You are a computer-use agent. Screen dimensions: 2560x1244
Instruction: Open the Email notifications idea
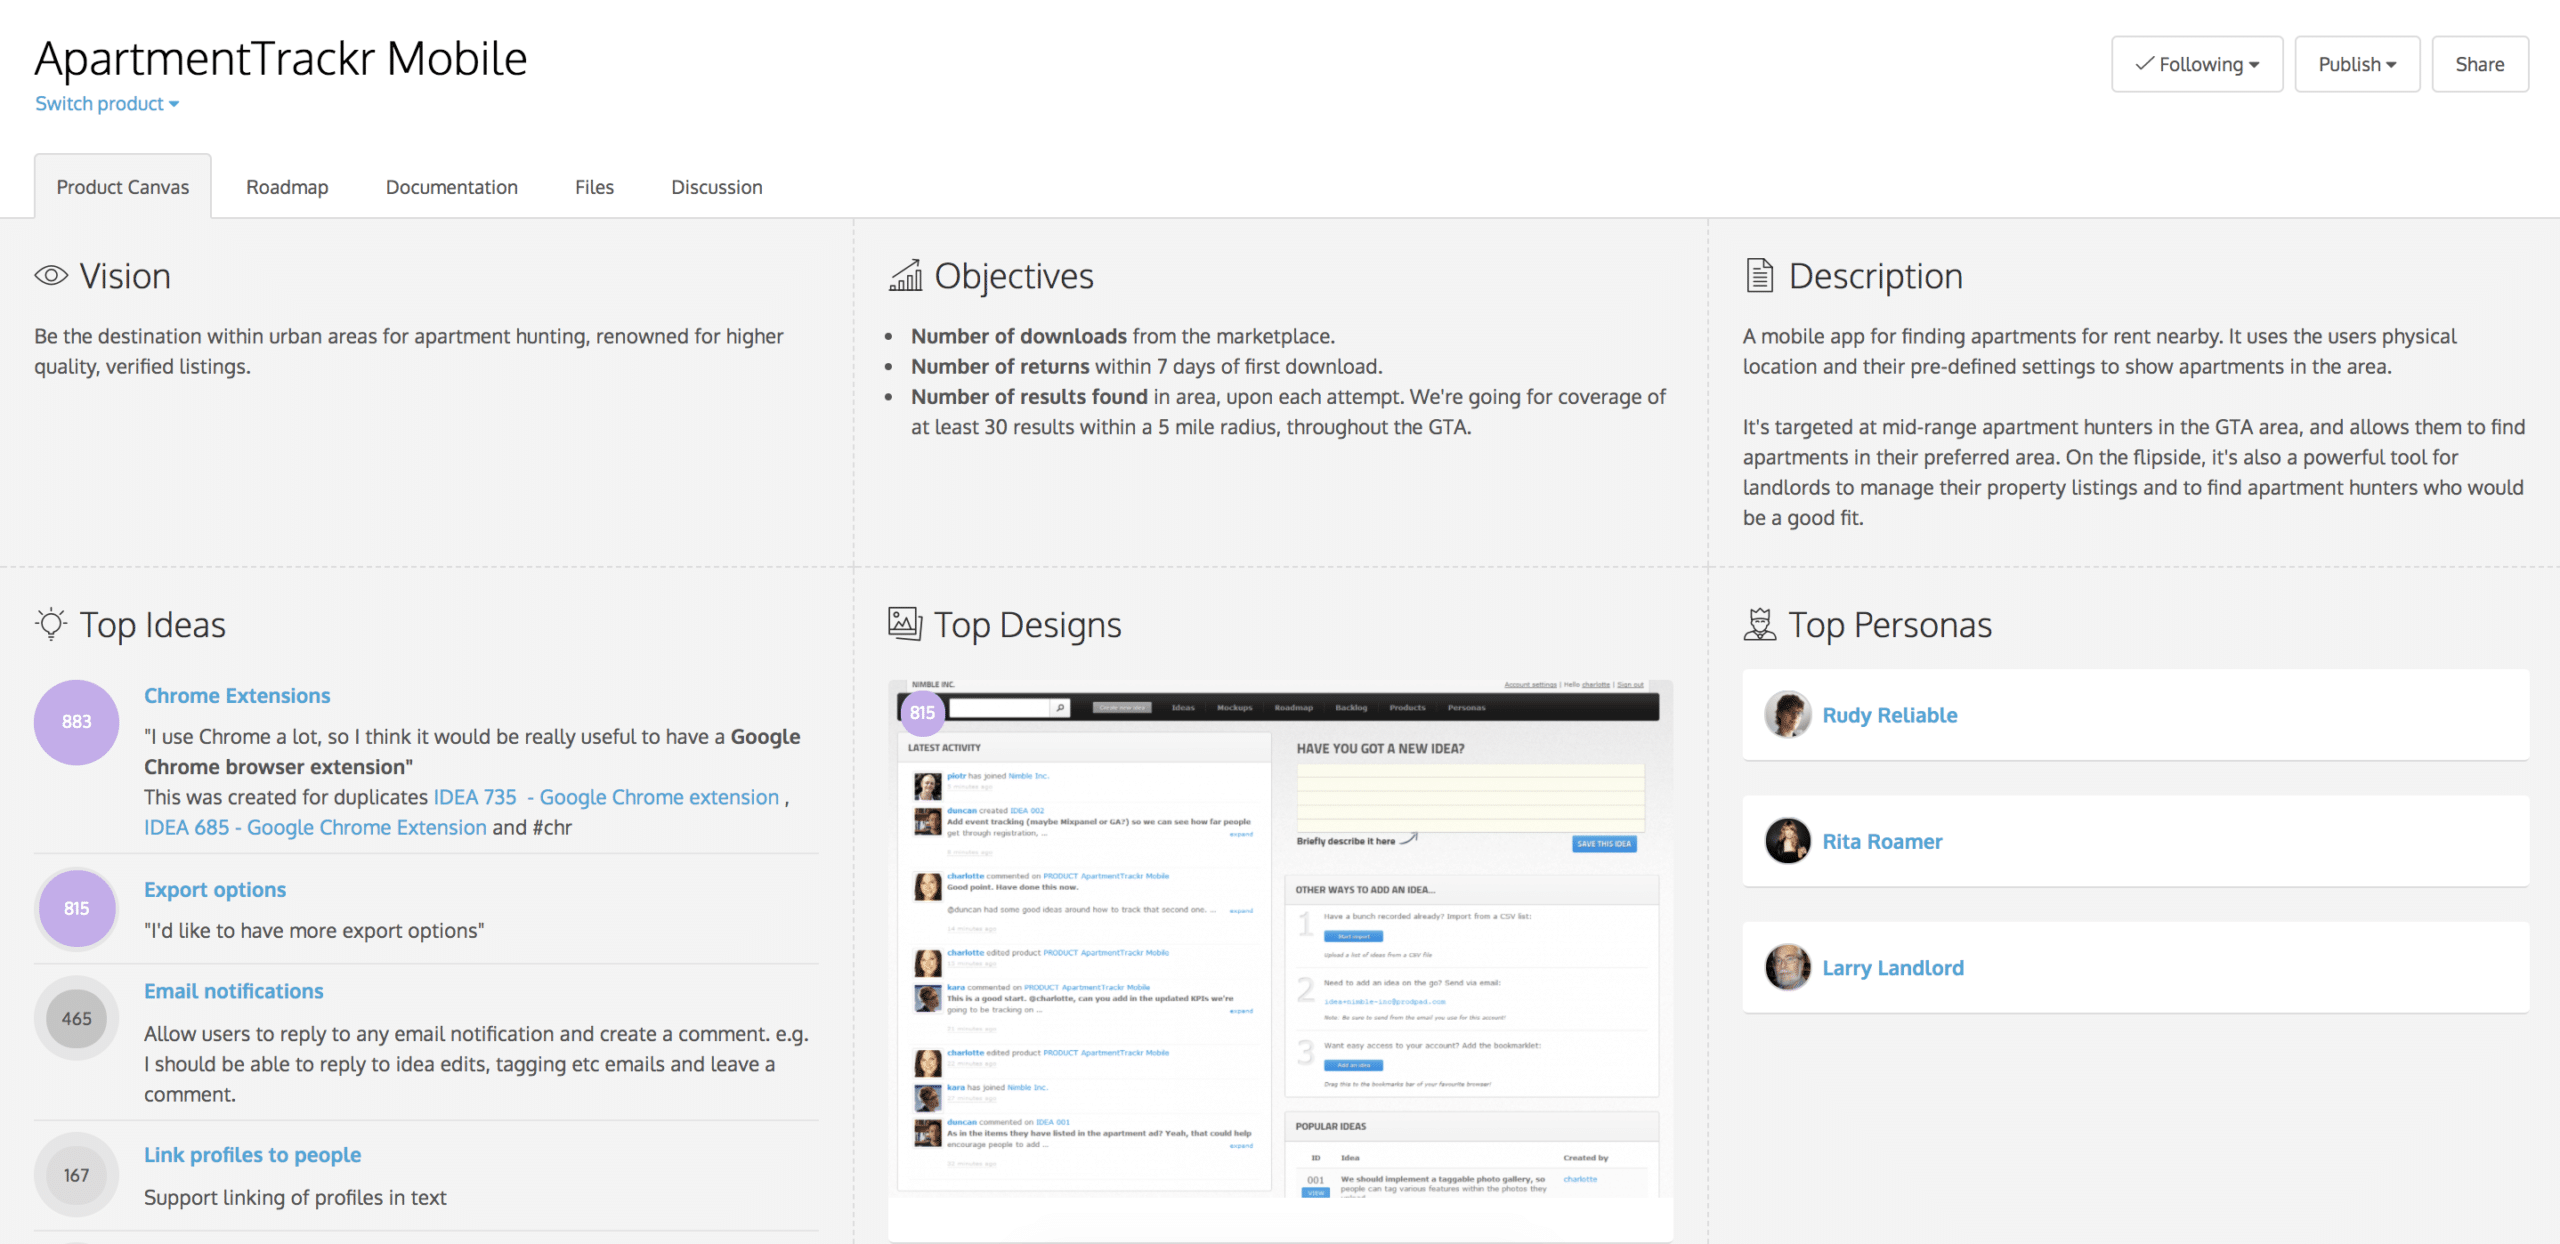[x=234, y=991]
